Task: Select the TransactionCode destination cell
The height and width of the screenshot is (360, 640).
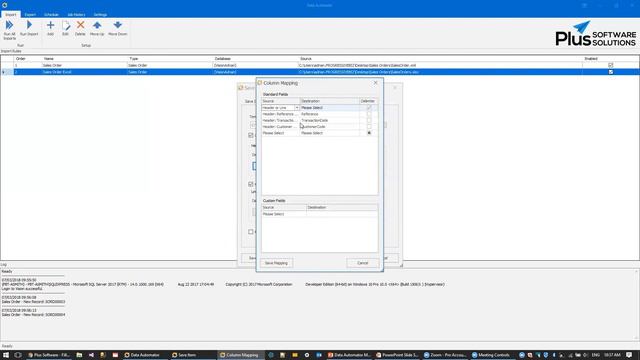Action: (x=329, y=120)
